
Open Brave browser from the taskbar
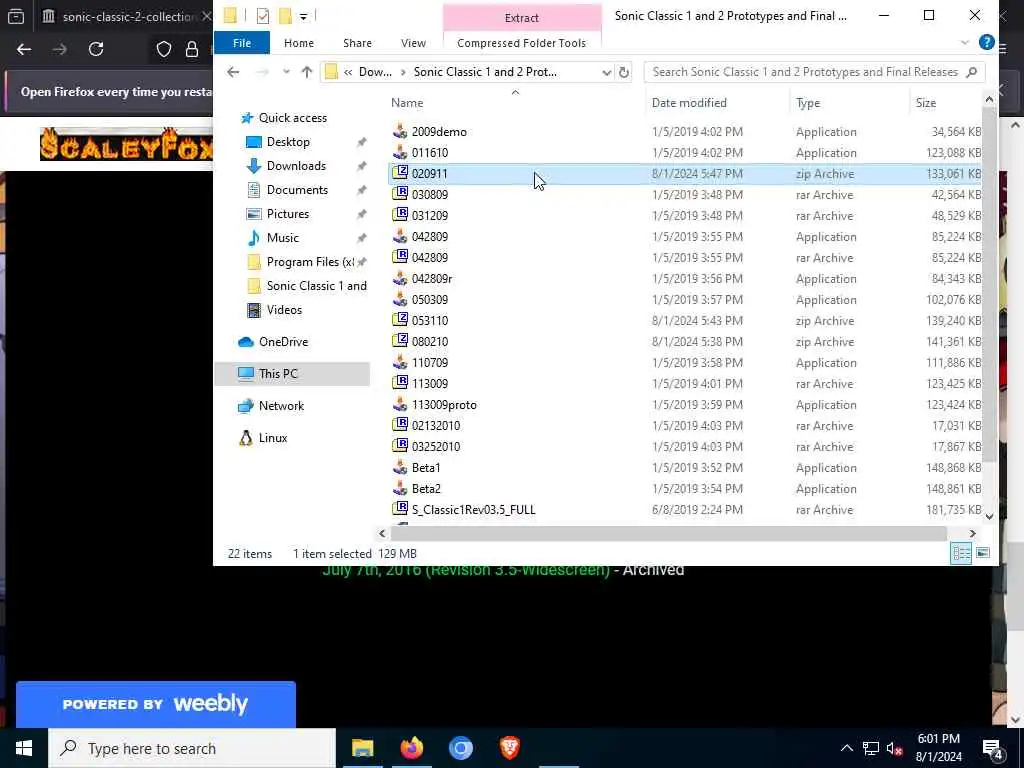tap(509, 748)
